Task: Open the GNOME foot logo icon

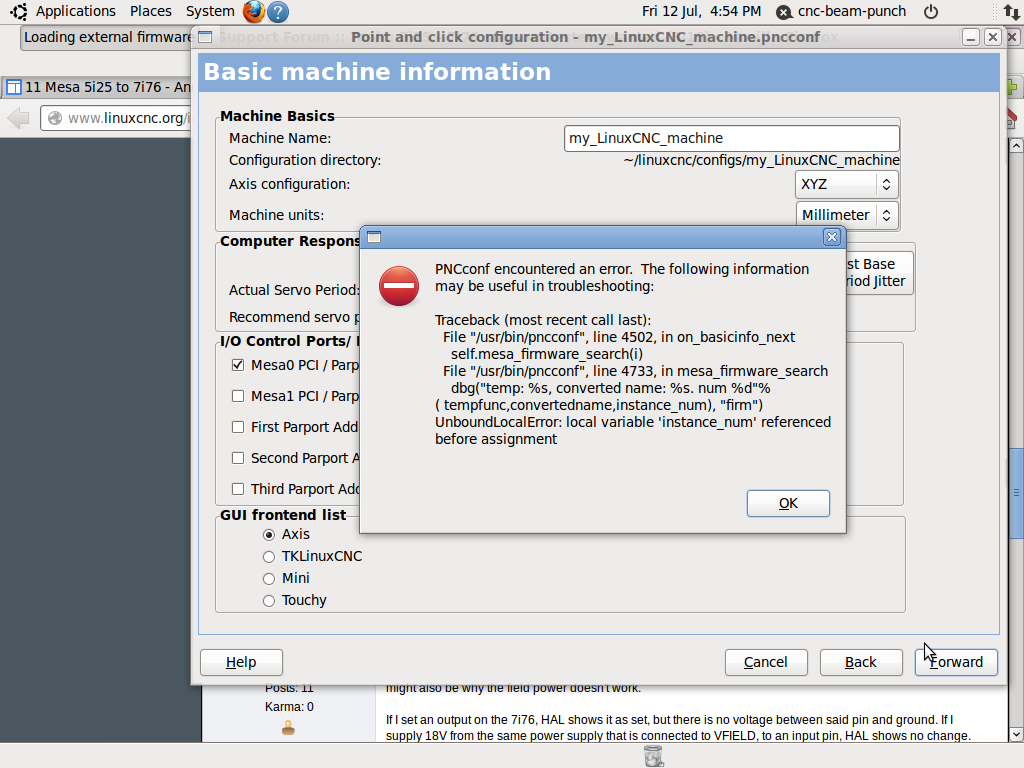Action: click(18, 11)
